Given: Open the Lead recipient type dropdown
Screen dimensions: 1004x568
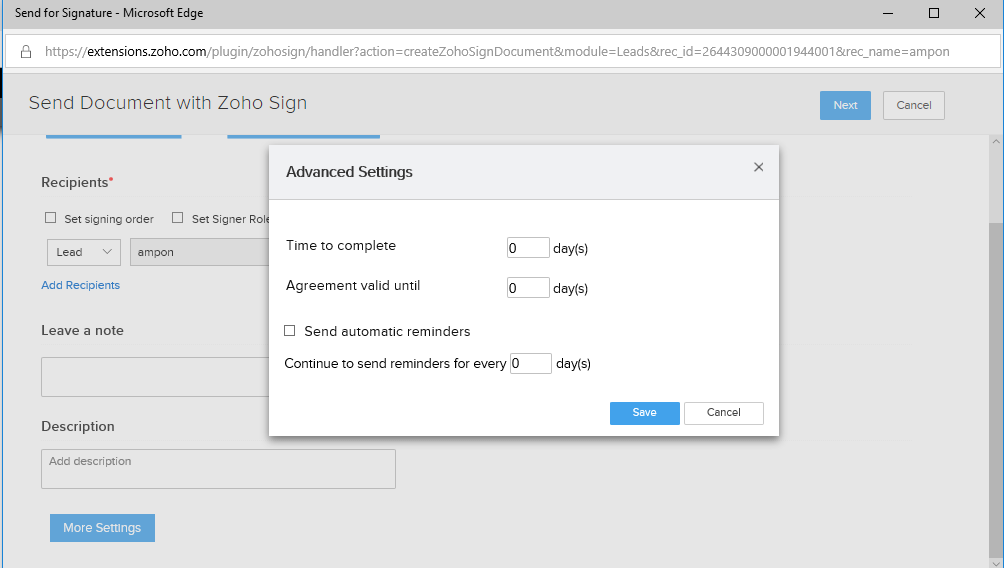Looking at the screenshot, I should click(84, 252).
